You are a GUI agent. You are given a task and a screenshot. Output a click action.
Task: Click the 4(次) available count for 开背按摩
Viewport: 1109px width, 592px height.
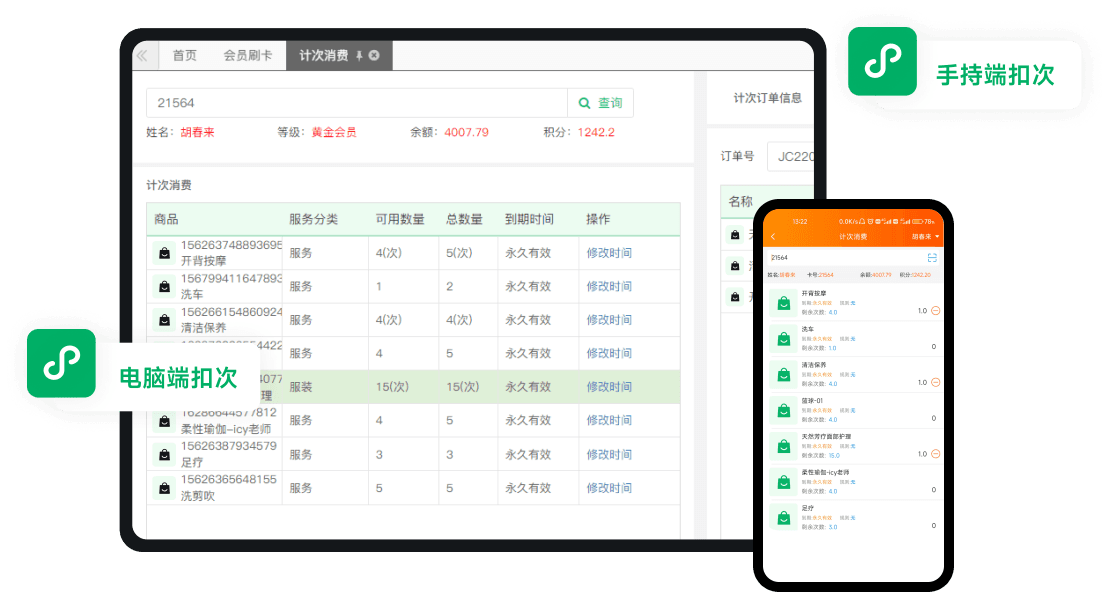pos(388,253)
